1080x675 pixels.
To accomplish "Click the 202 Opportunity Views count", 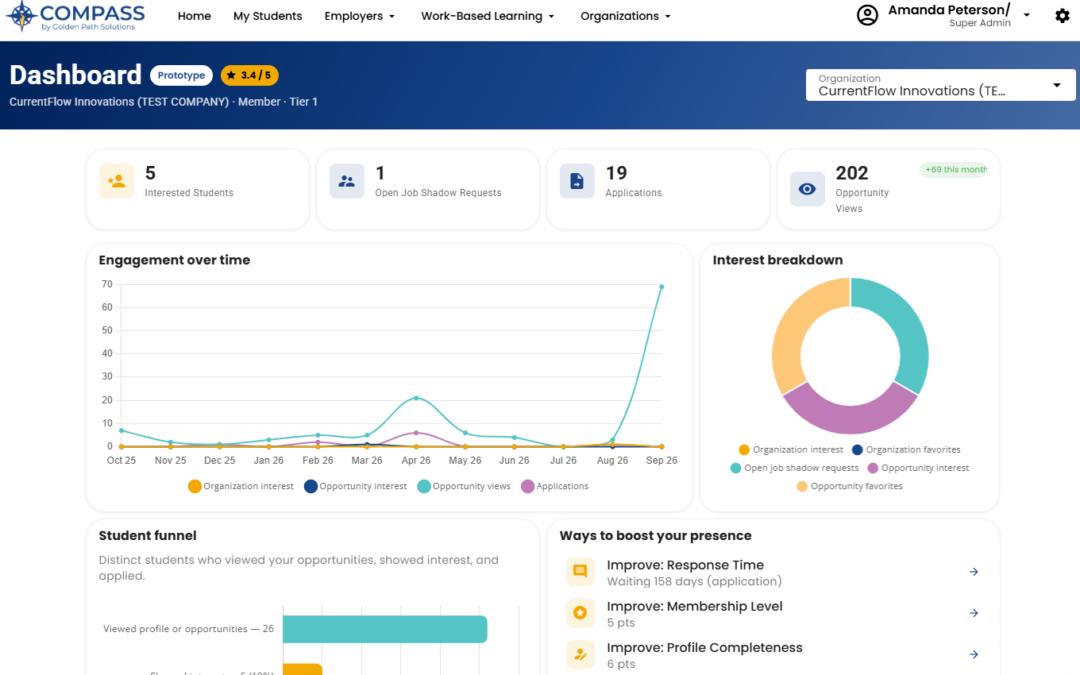I will click(x=851, y=173).
